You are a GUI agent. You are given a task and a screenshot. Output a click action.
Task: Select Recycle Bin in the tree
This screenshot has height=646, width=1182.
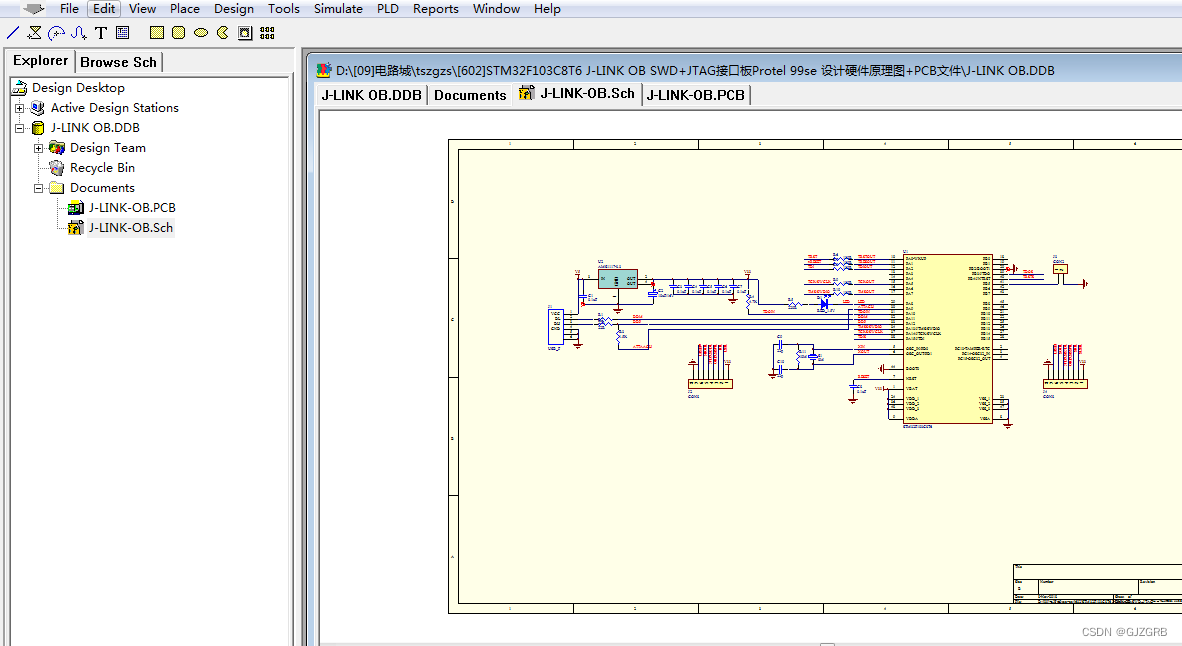[x=103, y=168]
